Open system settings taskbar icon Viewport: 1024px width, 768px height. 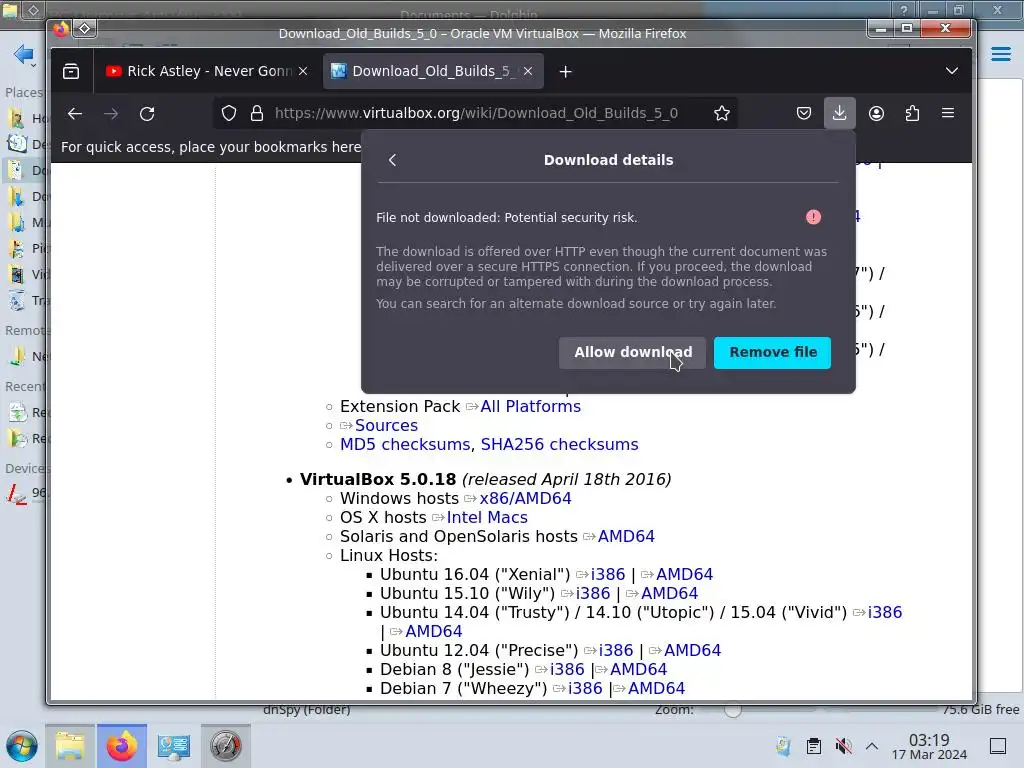[x=174, y=746]
